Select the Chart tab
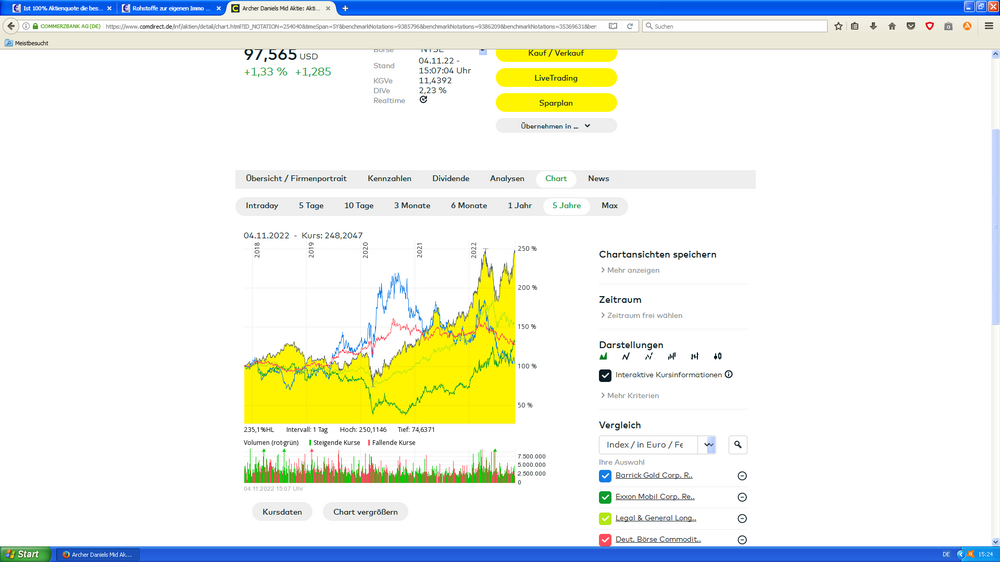The width and height of the screenshot is (1000, 562). click(x=555, y=179)
